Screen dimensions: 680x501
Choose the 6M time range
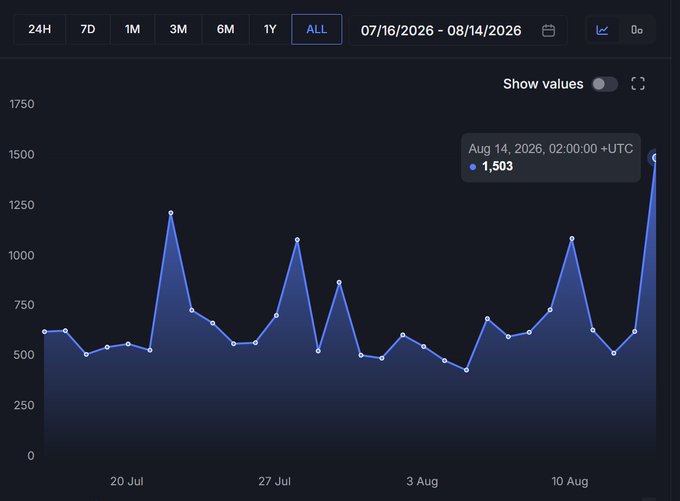pos(226,29)
